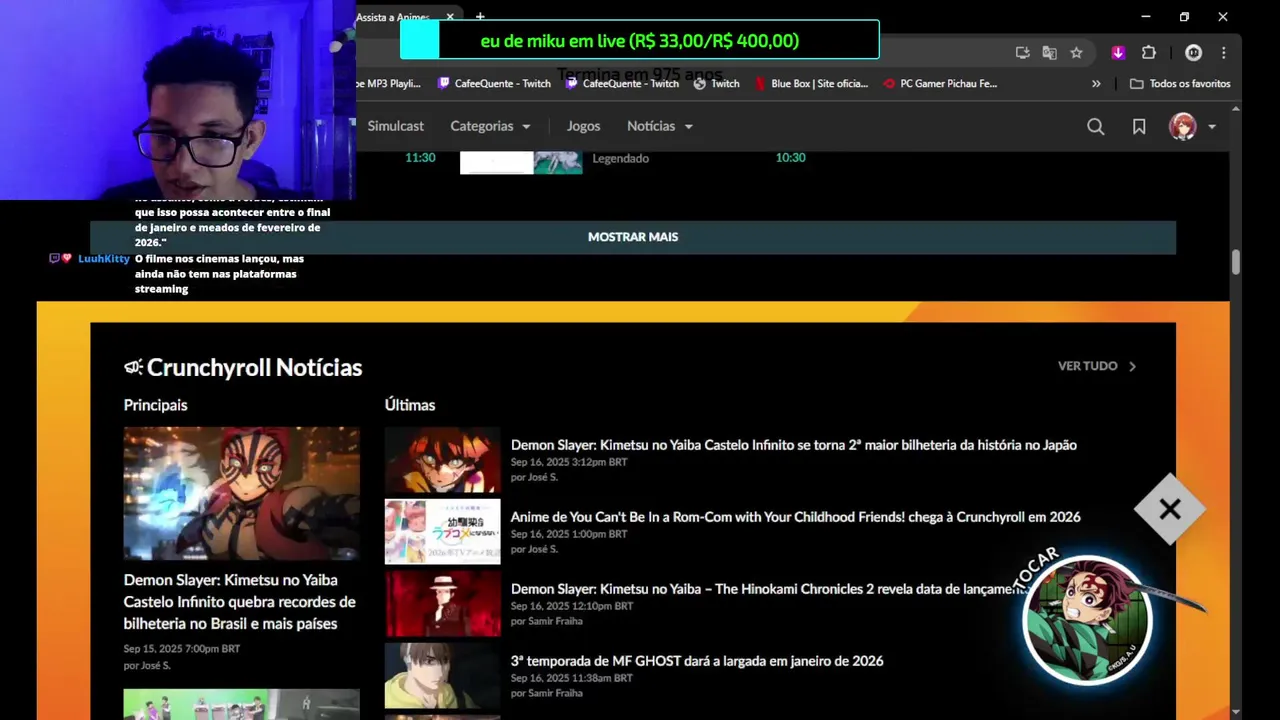Open the Hinokami Chronicles 2 article thumbnail
The image size is (1280, 720).
pos(442,604)
